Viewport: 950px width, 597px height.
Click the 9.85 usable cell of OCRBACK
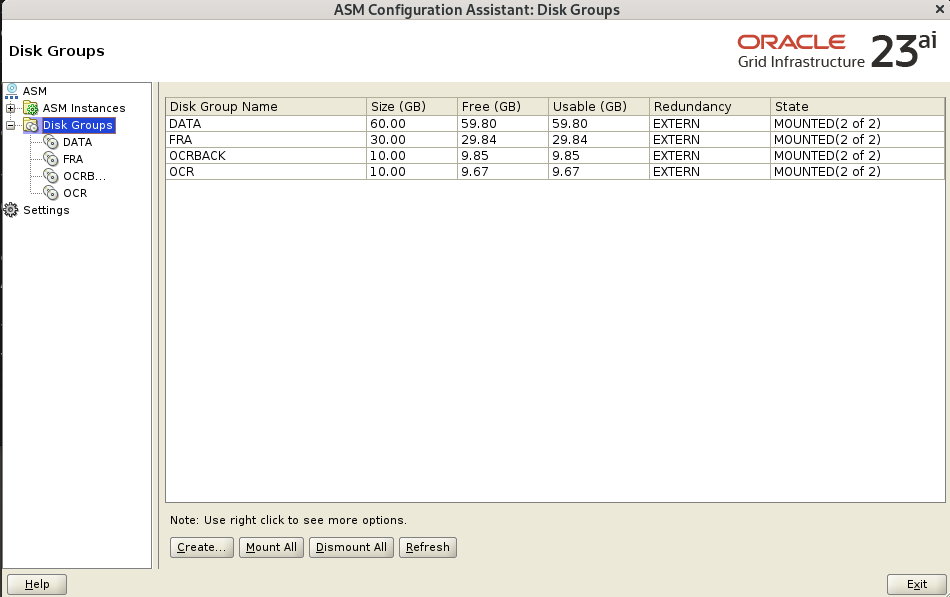pyautogui.click(x=599, y=156)
